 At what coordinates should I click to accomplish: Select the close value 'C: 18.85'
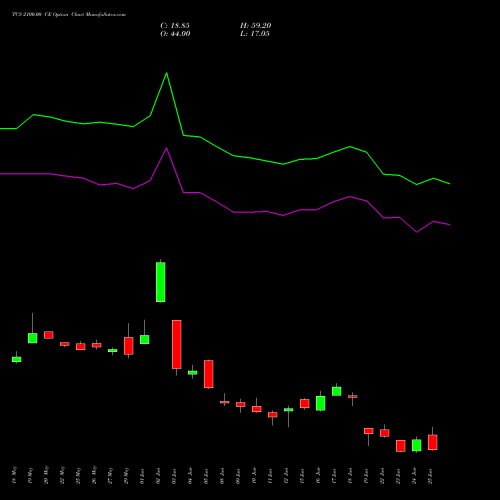tap(175, 26)
